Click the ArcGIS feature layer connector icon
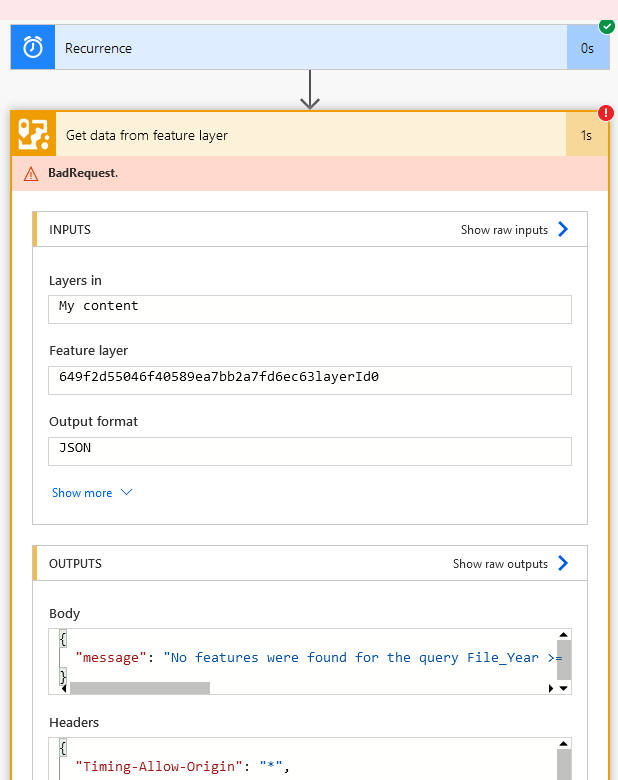Screen dimensions: 618x780 33,135
